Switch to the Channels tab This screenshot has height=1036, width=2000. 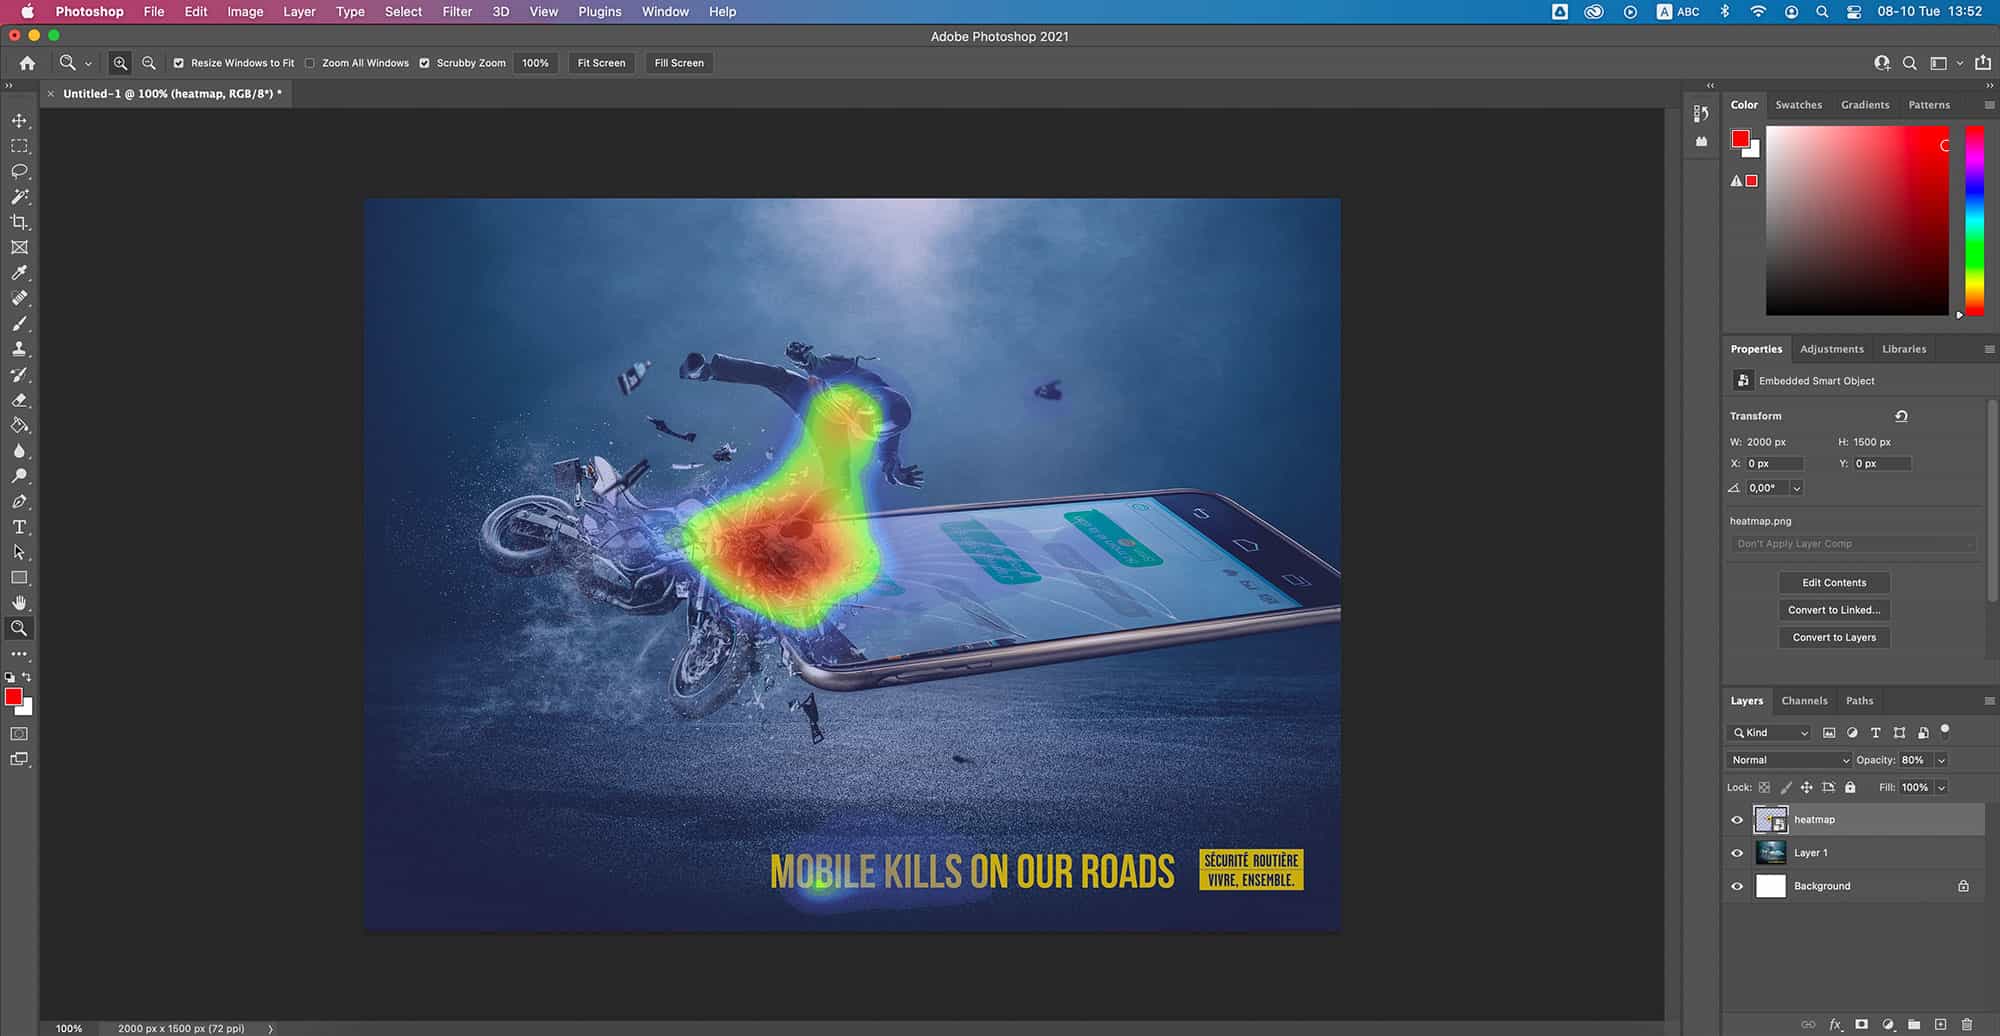click(1804, 701)
